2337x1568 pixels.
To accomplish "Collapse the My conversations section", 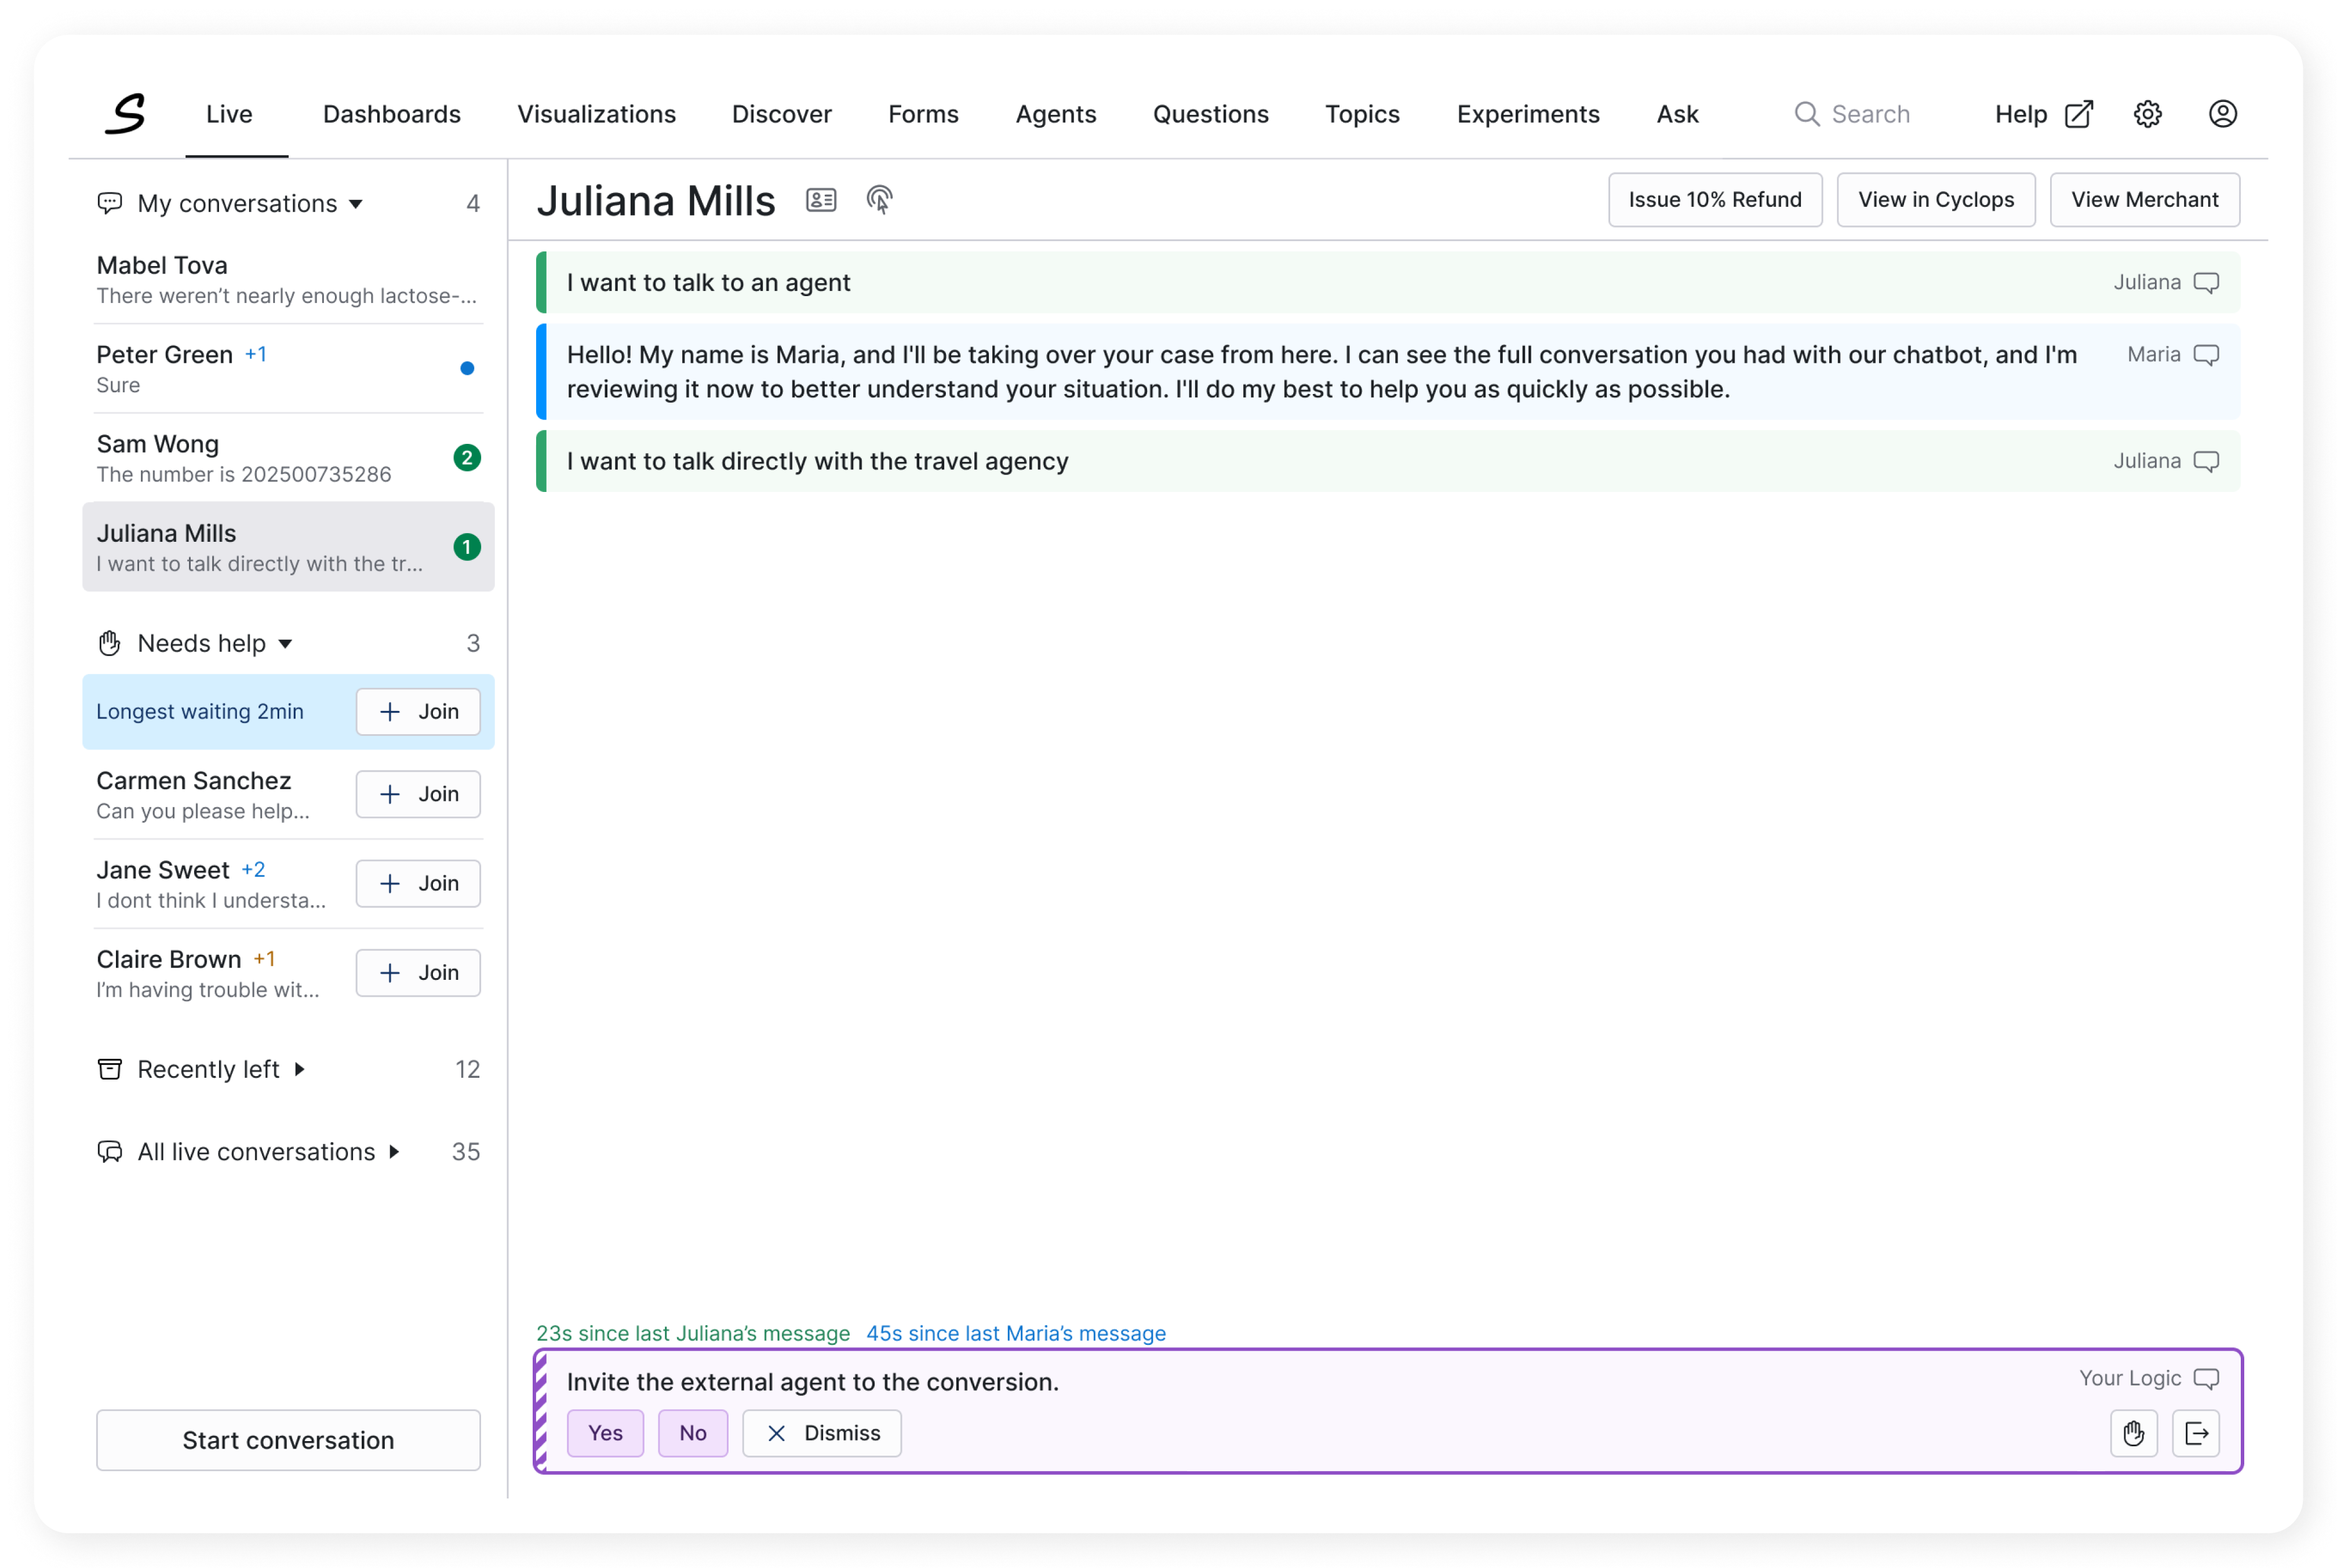I will (355, 204).
